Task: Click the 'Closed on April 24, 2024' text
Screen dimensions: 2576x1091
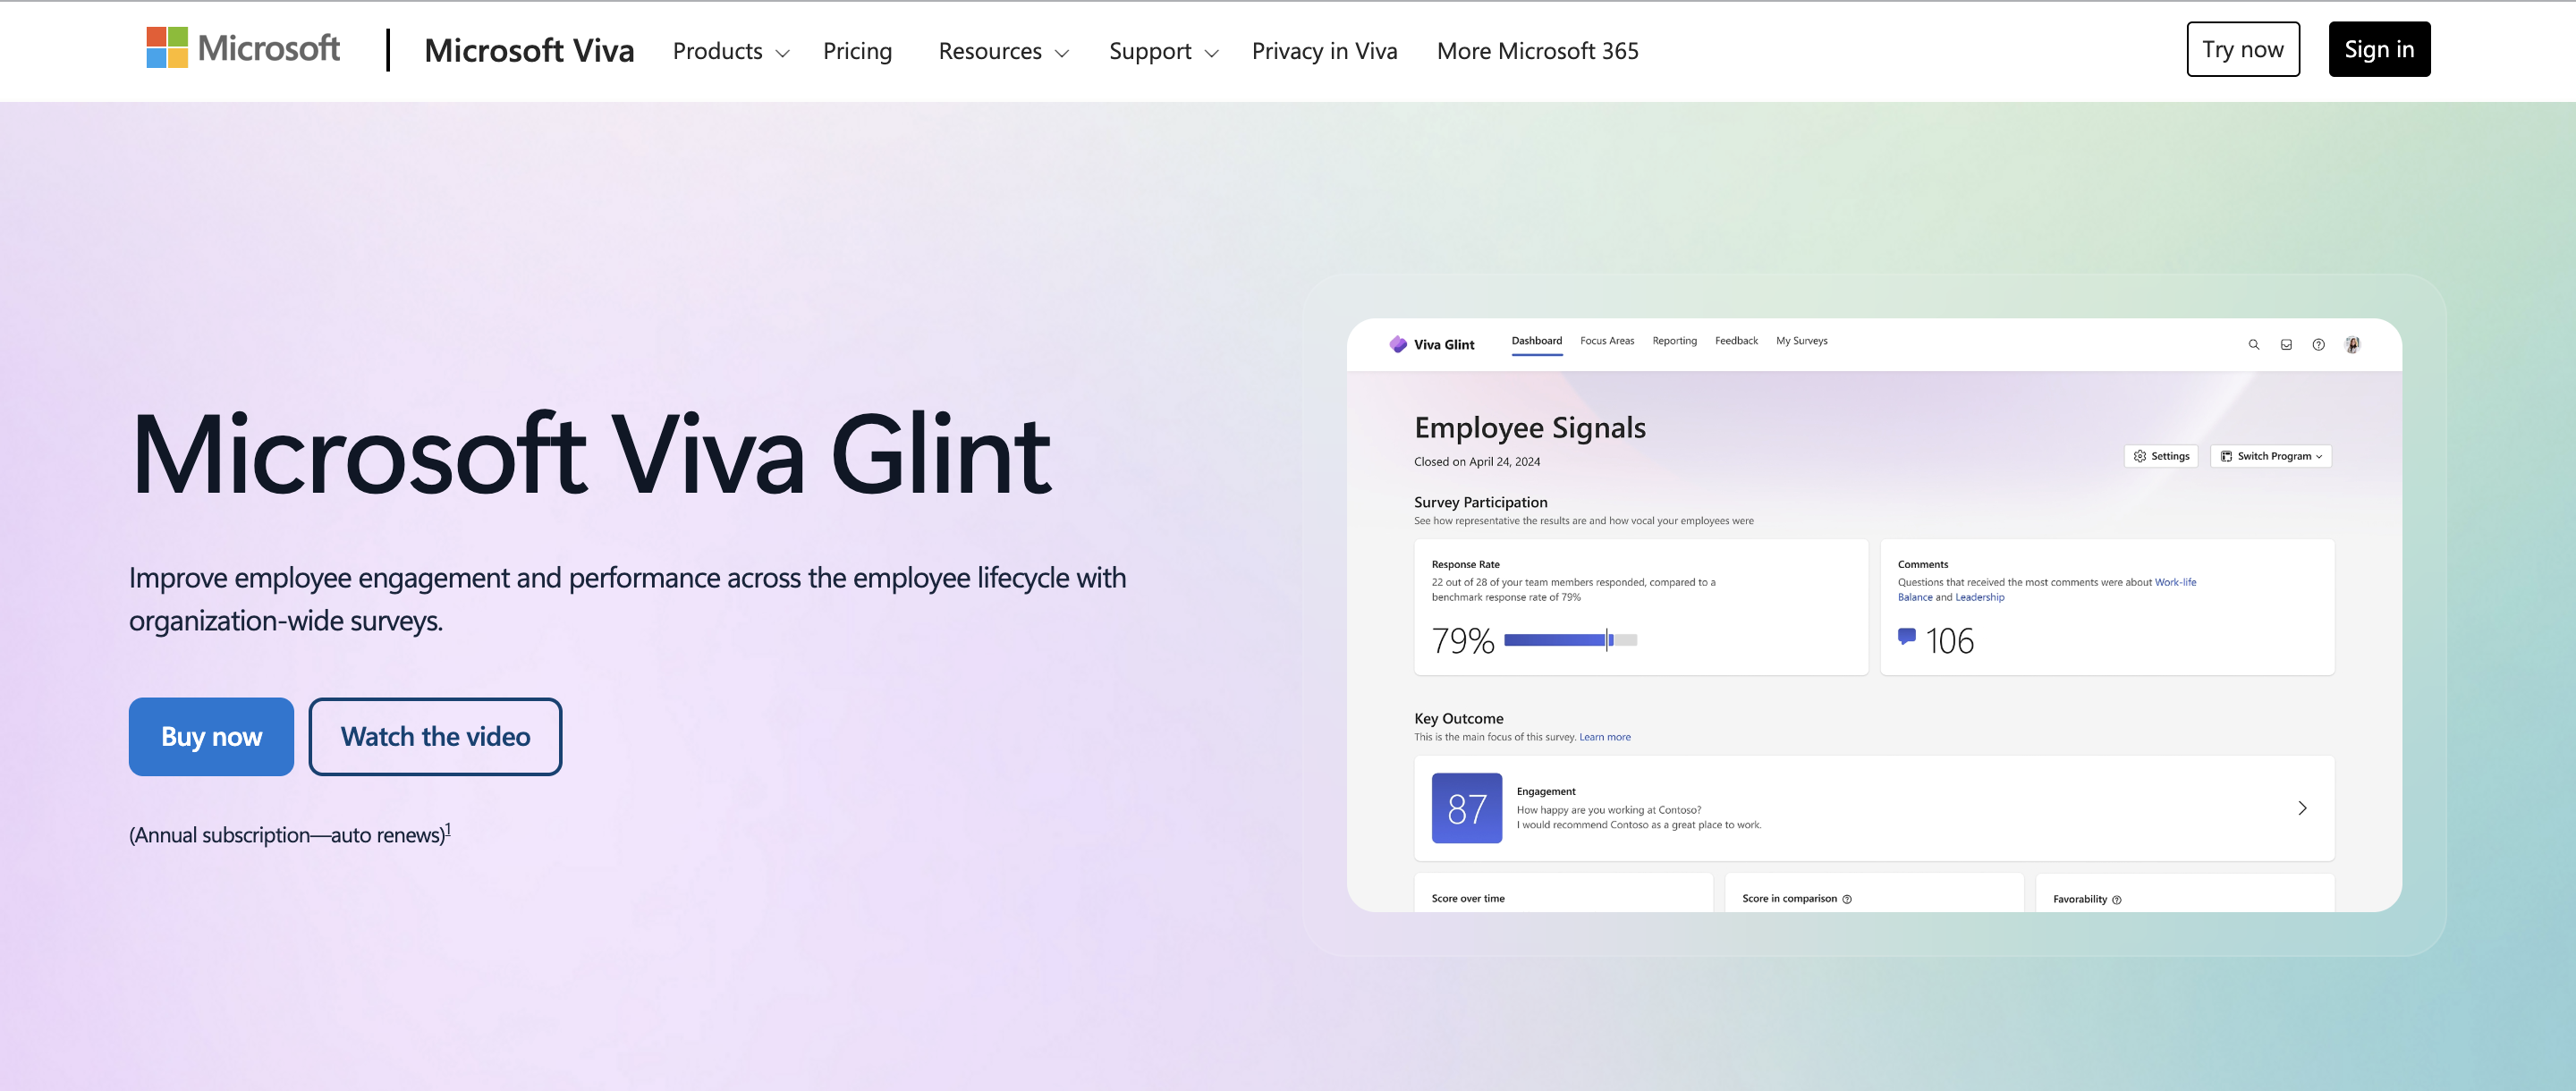Action: tap(1476, 462)
